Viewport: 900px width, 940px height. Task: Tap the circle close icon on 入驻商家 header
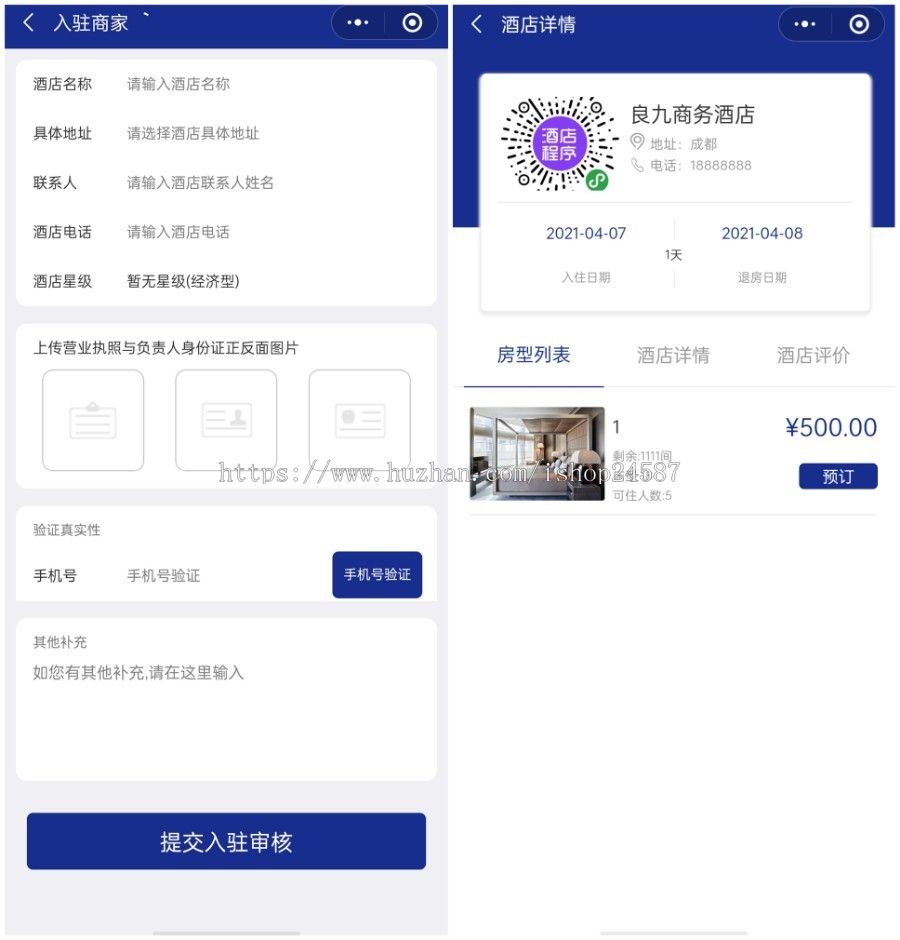pos(412,23)
